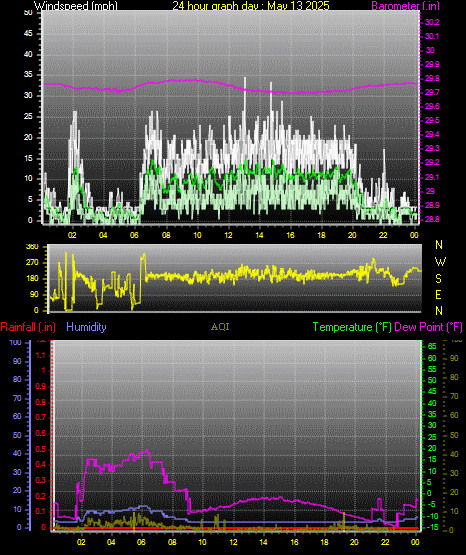Click hour label 12 under windspeed graph
Viewport: 466px width, 555px height.
(x=228, y=235)
